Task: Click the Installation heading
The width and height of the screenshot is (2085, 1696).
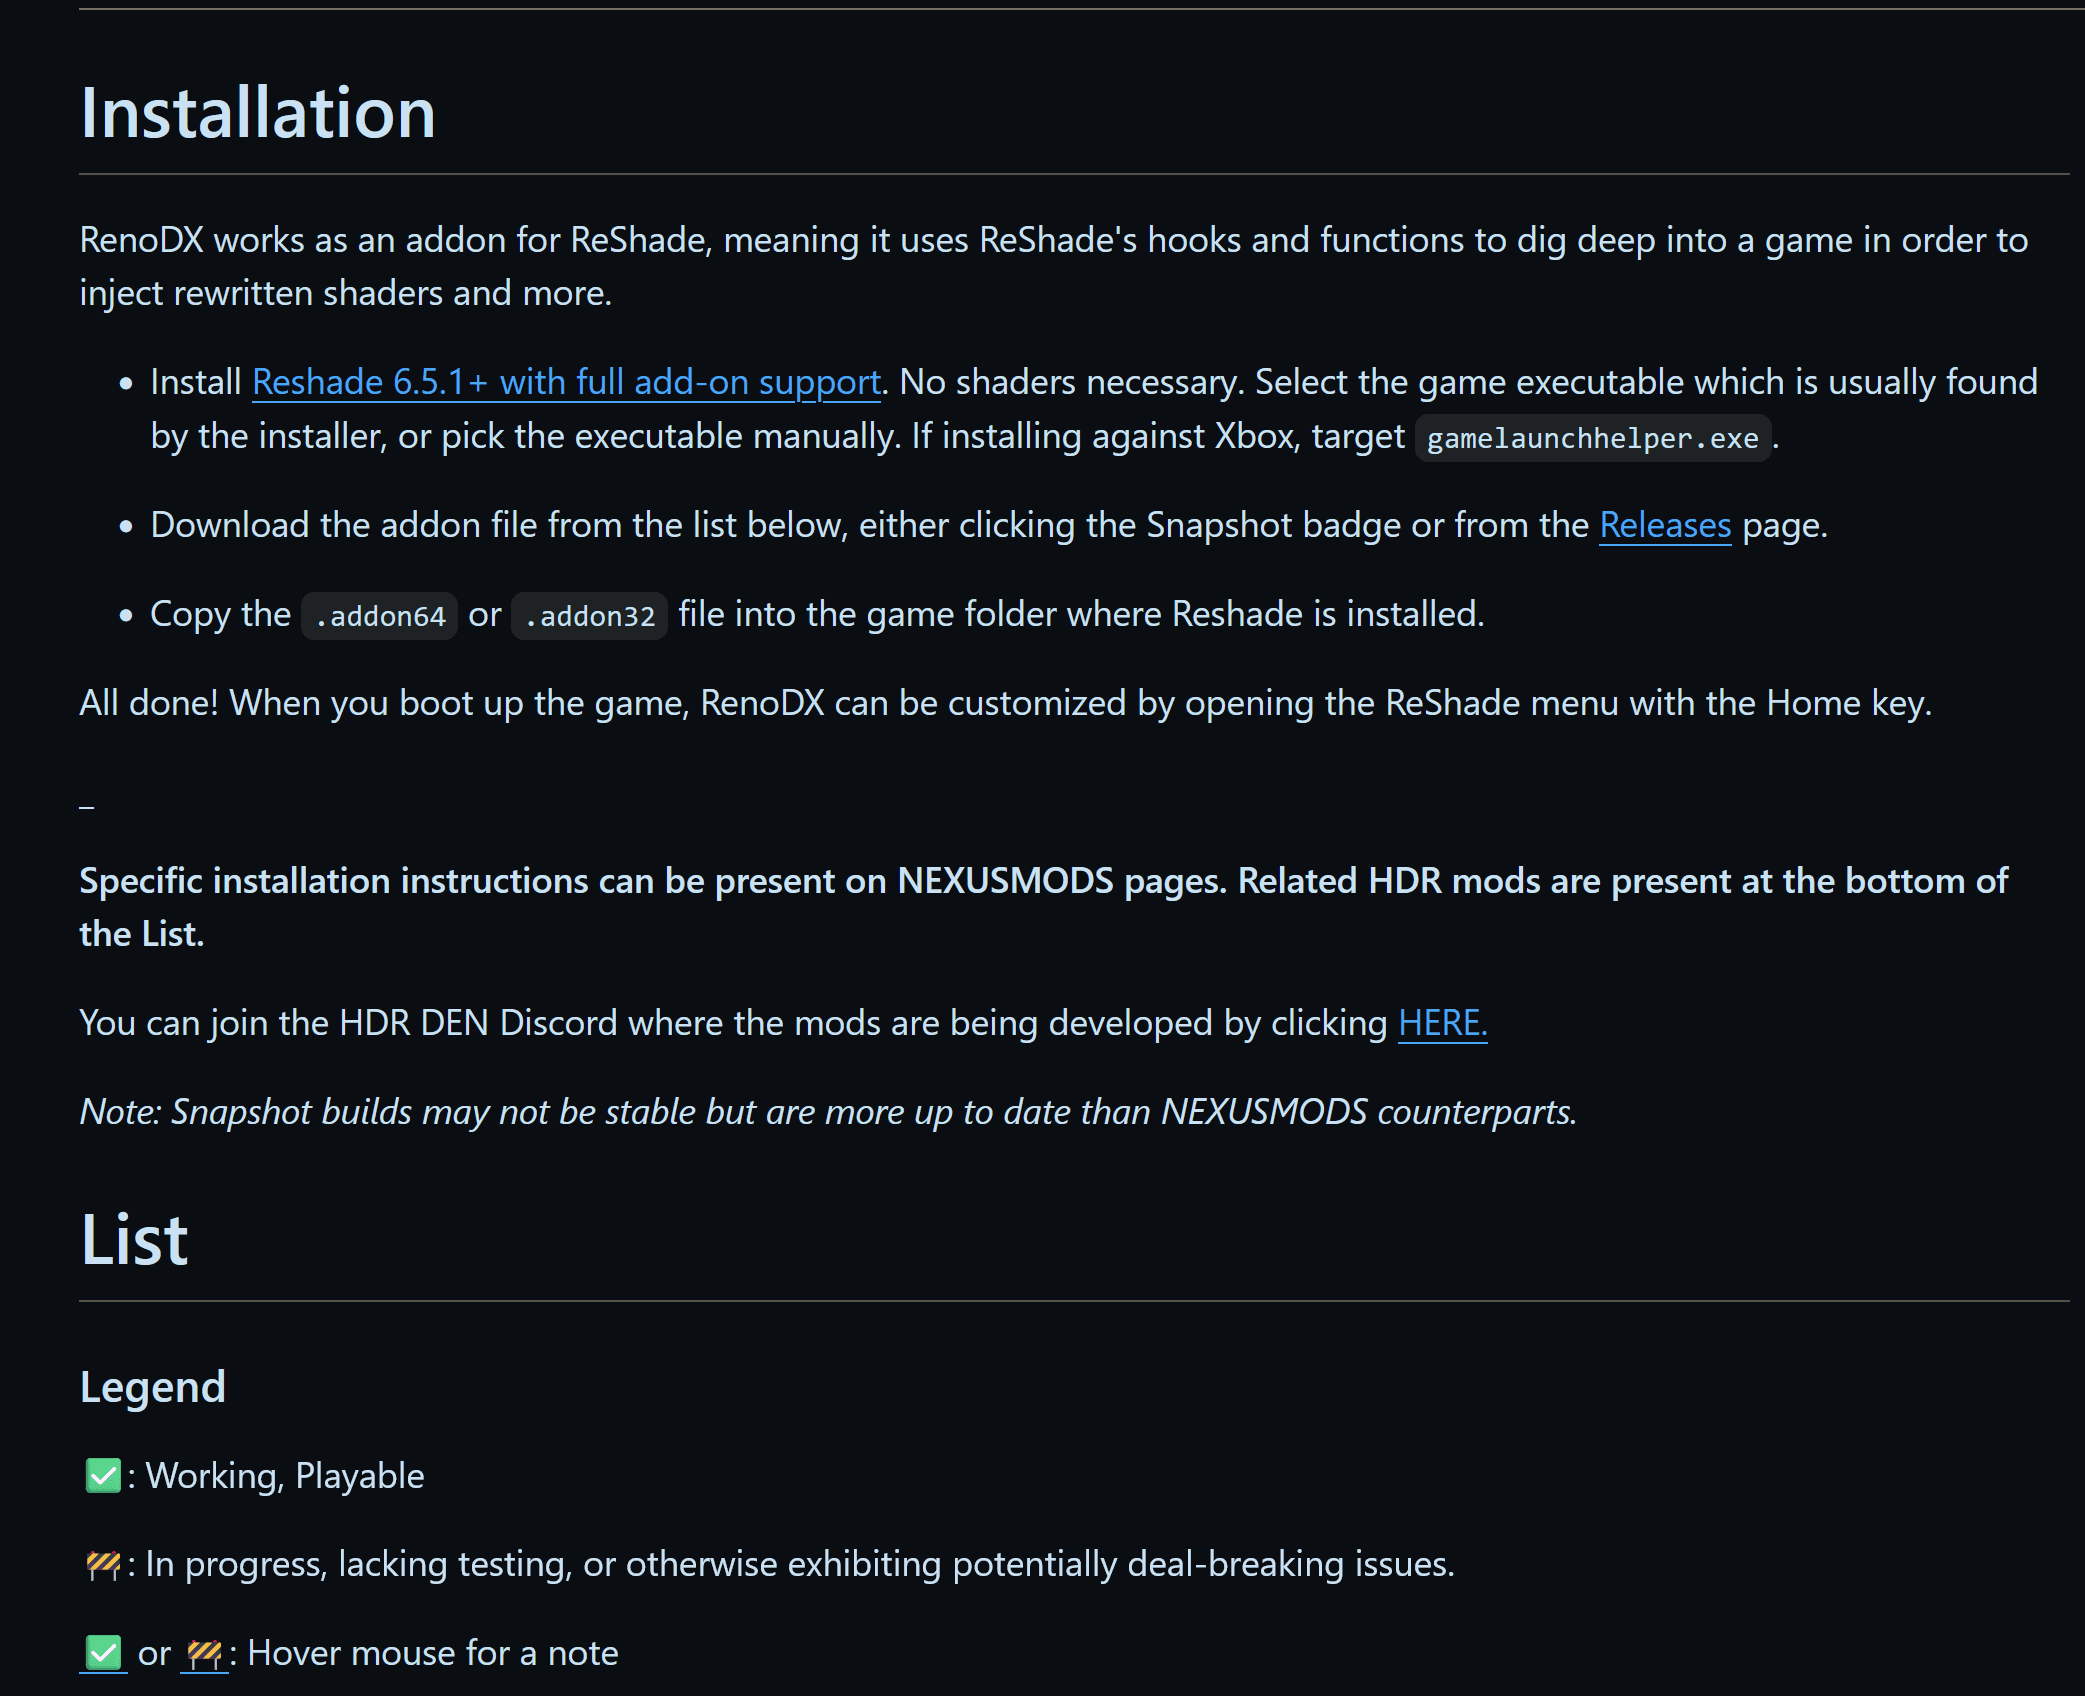Action: coord(258,112)
